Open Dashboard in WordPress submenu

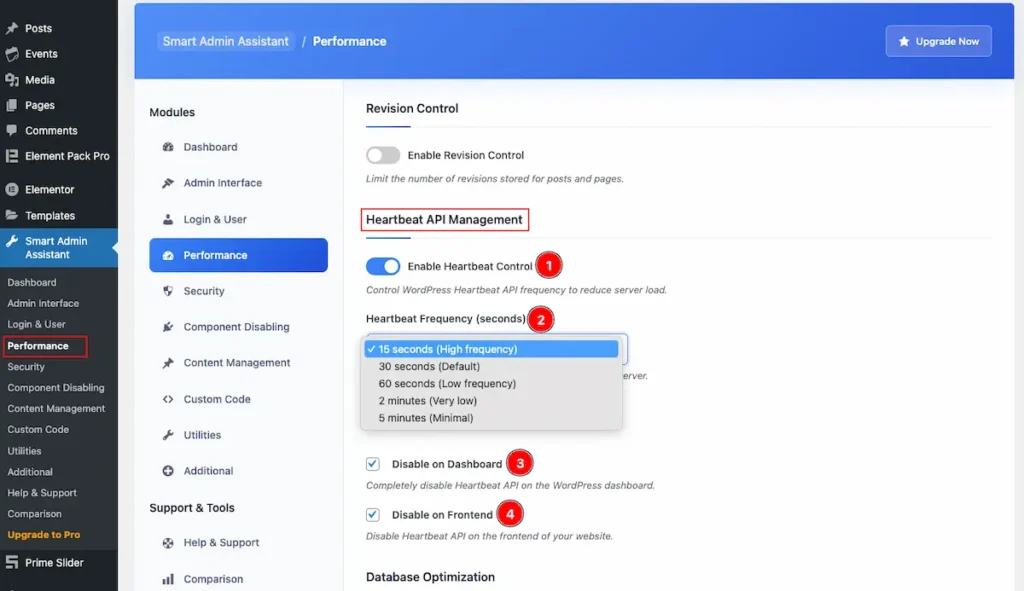31,283
